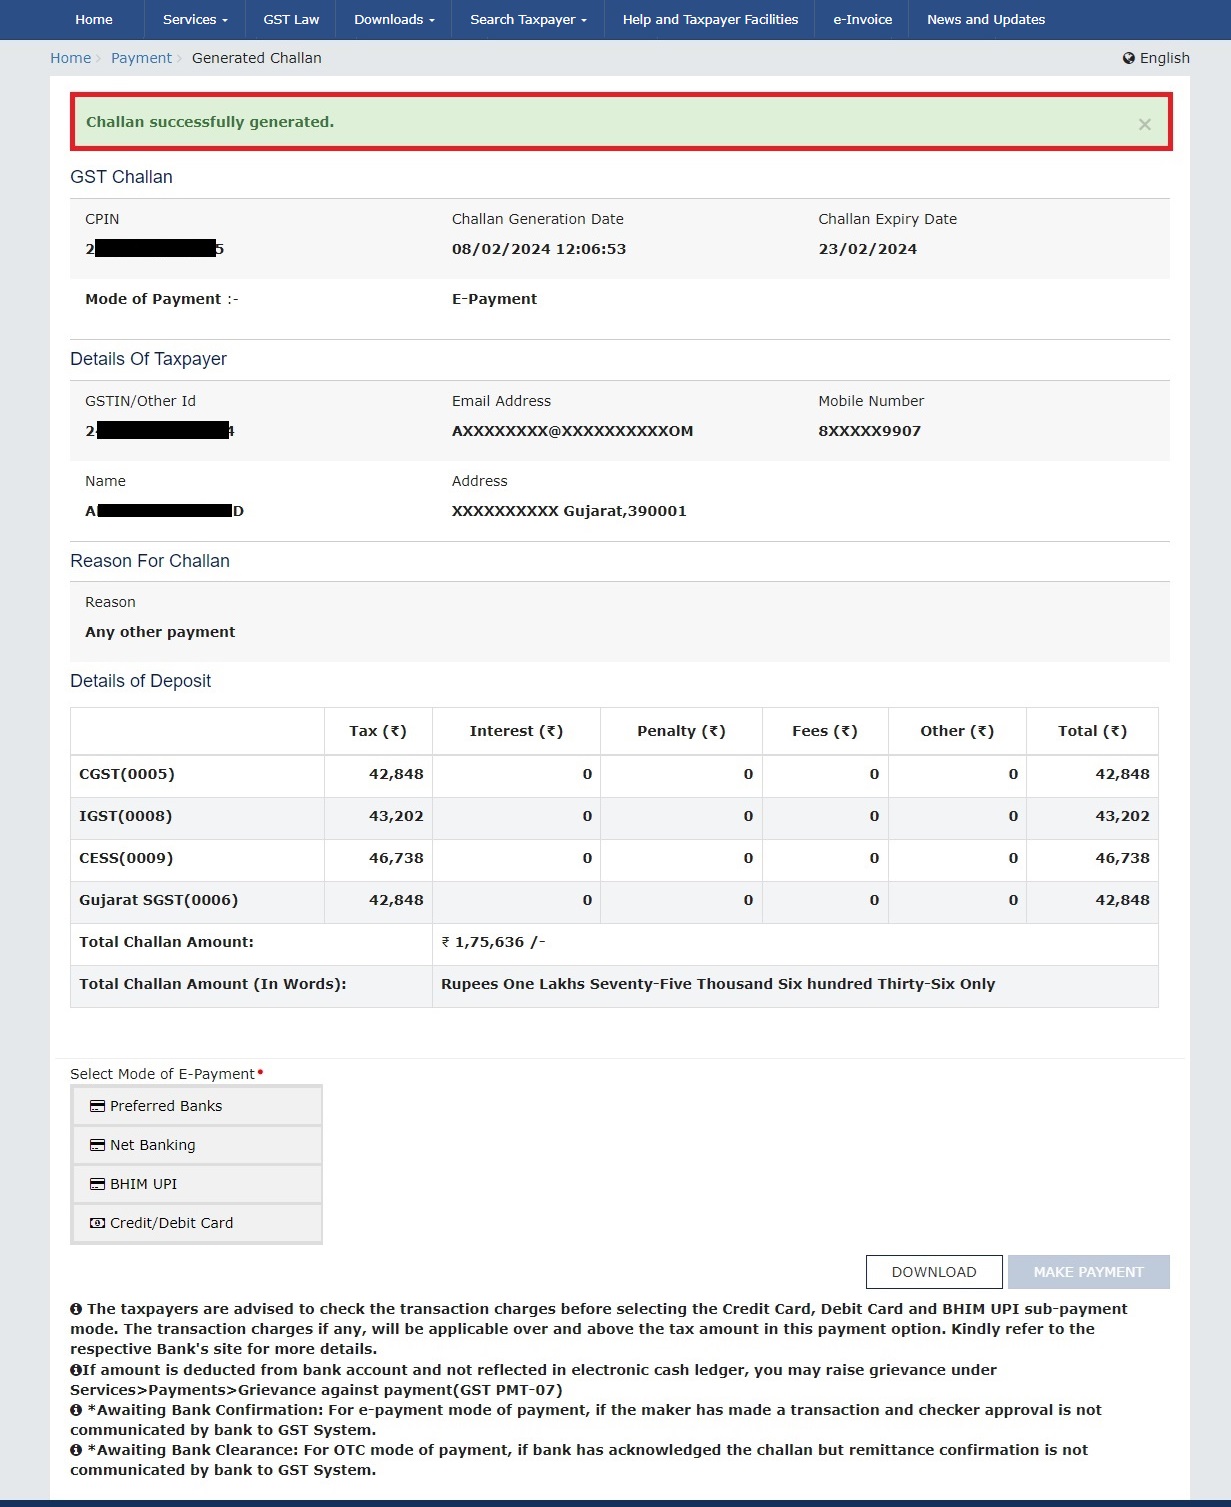Expand the Services dropdown menu

pyautogui.click(x=195, y=19)
